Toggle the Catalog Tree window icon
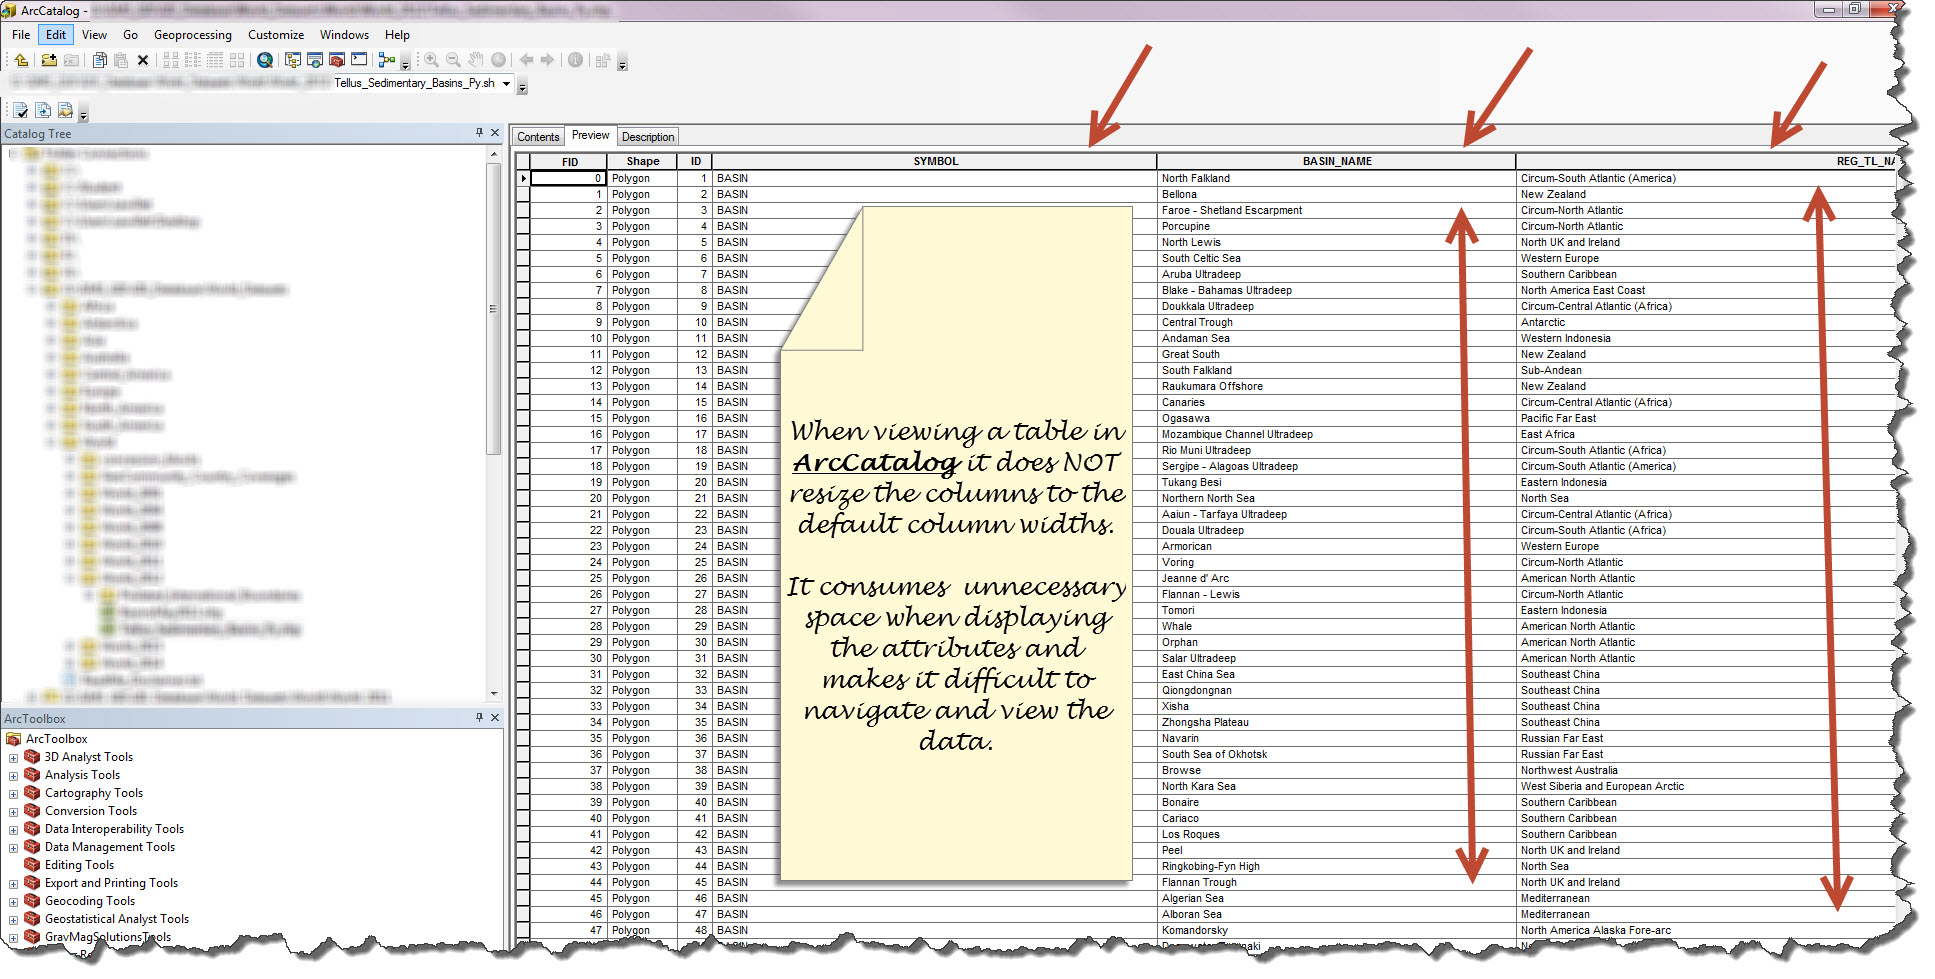 [293, 60]
